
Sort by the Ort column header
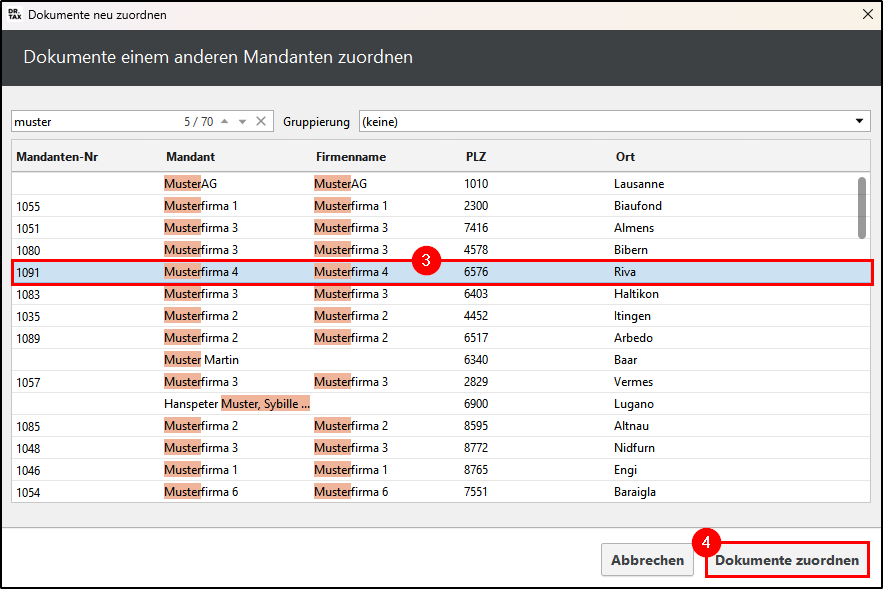point(625,157)
